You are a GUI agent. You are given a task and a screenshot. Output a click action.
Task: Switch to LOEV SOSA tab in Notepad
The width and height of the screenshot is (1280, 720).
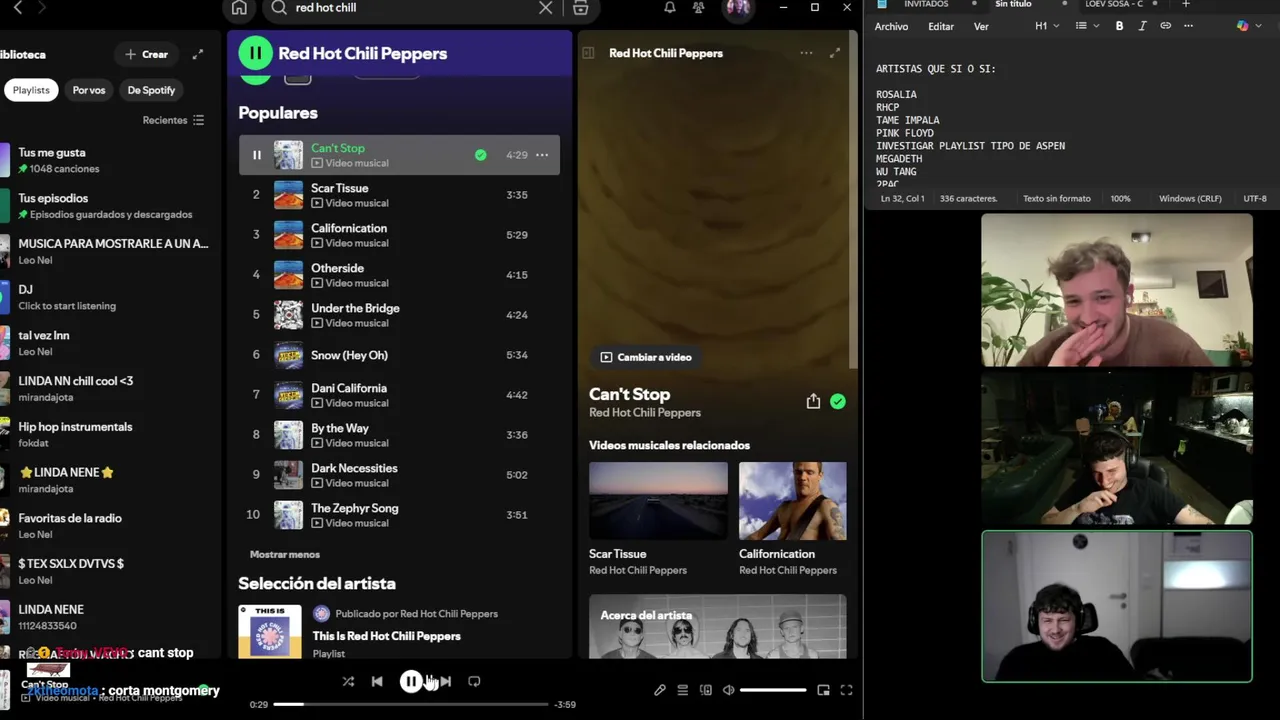click(x=1114, y=5)
